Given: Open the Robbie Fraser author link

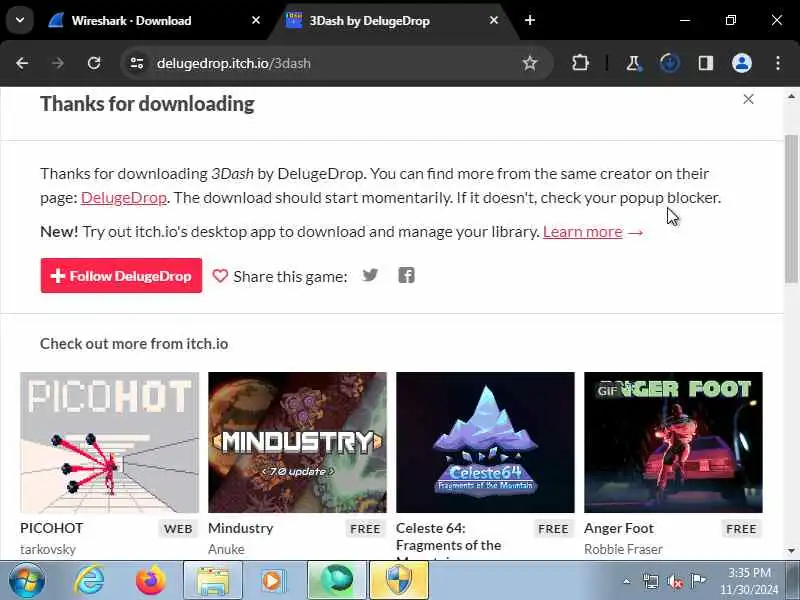Looking at the screenshot, I should [623, 549].
